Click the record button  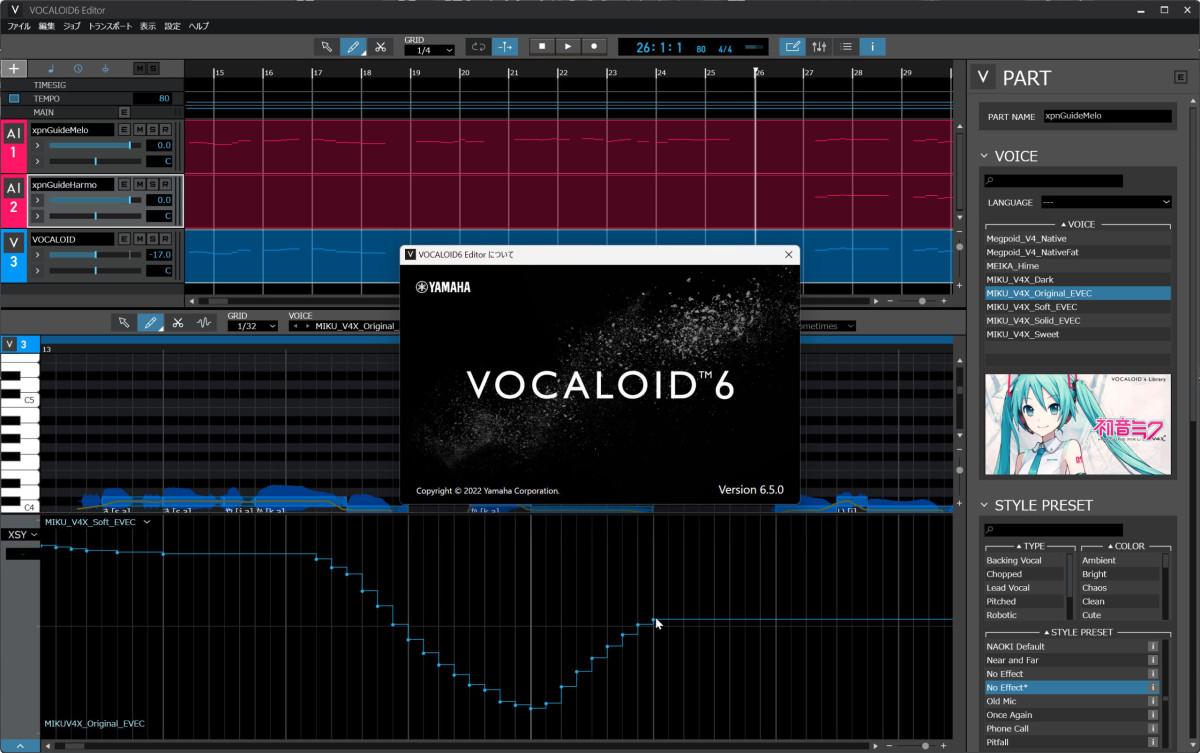pyautogui.click(x=594, y=46)
